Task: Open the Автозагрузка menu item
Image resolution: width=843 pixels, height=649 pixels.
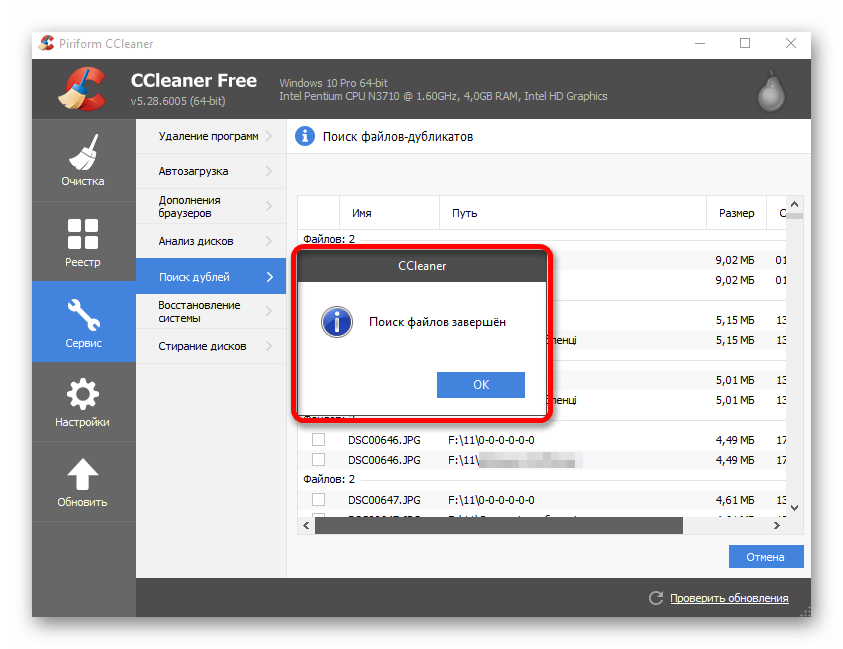Action: [211, 171]
